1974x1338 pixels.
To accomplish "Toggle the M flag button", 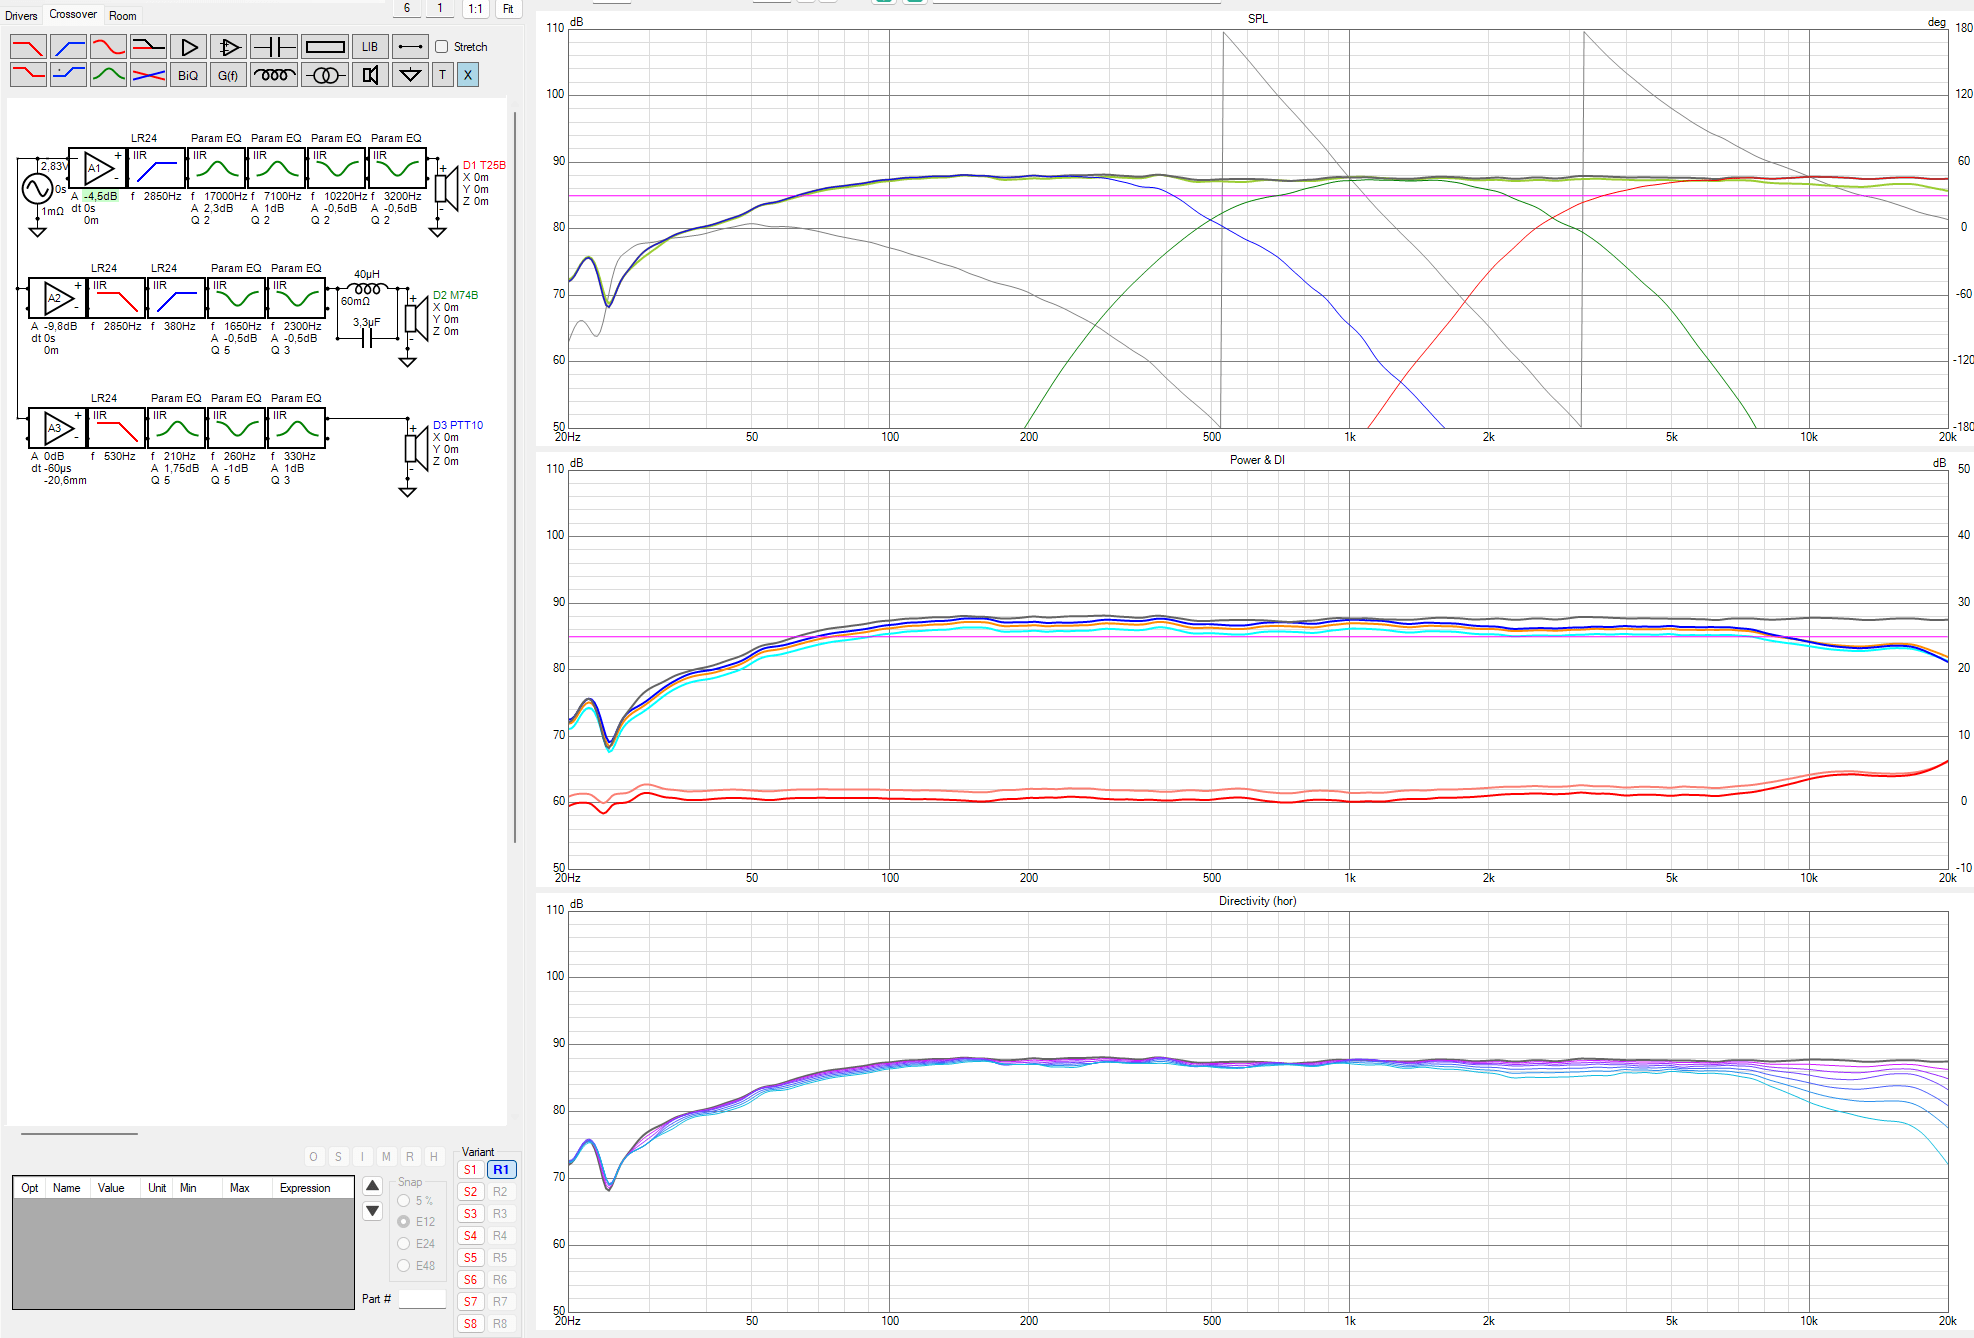I will tap(386, 1157).
